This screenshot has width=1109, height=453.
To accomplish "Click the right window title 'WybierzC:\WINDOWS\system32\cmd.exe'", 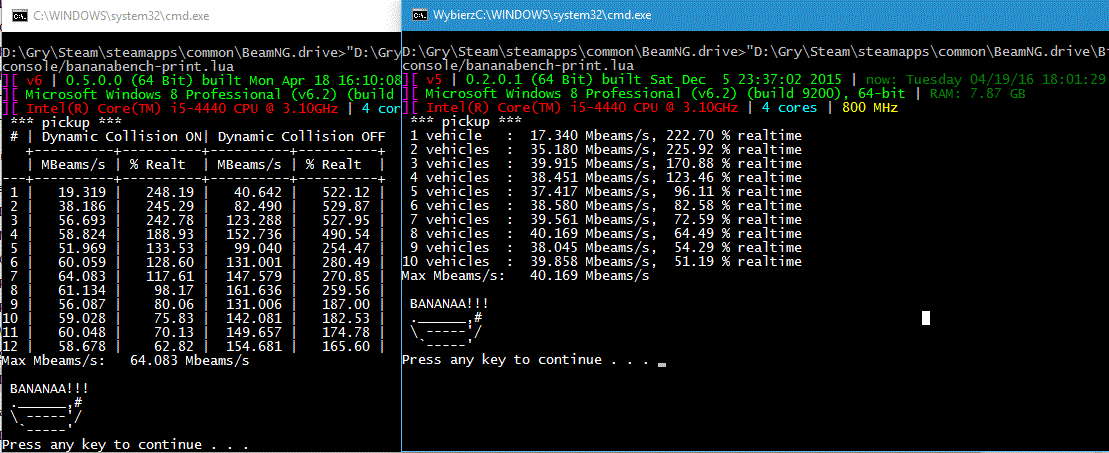I will coord(542,15).
